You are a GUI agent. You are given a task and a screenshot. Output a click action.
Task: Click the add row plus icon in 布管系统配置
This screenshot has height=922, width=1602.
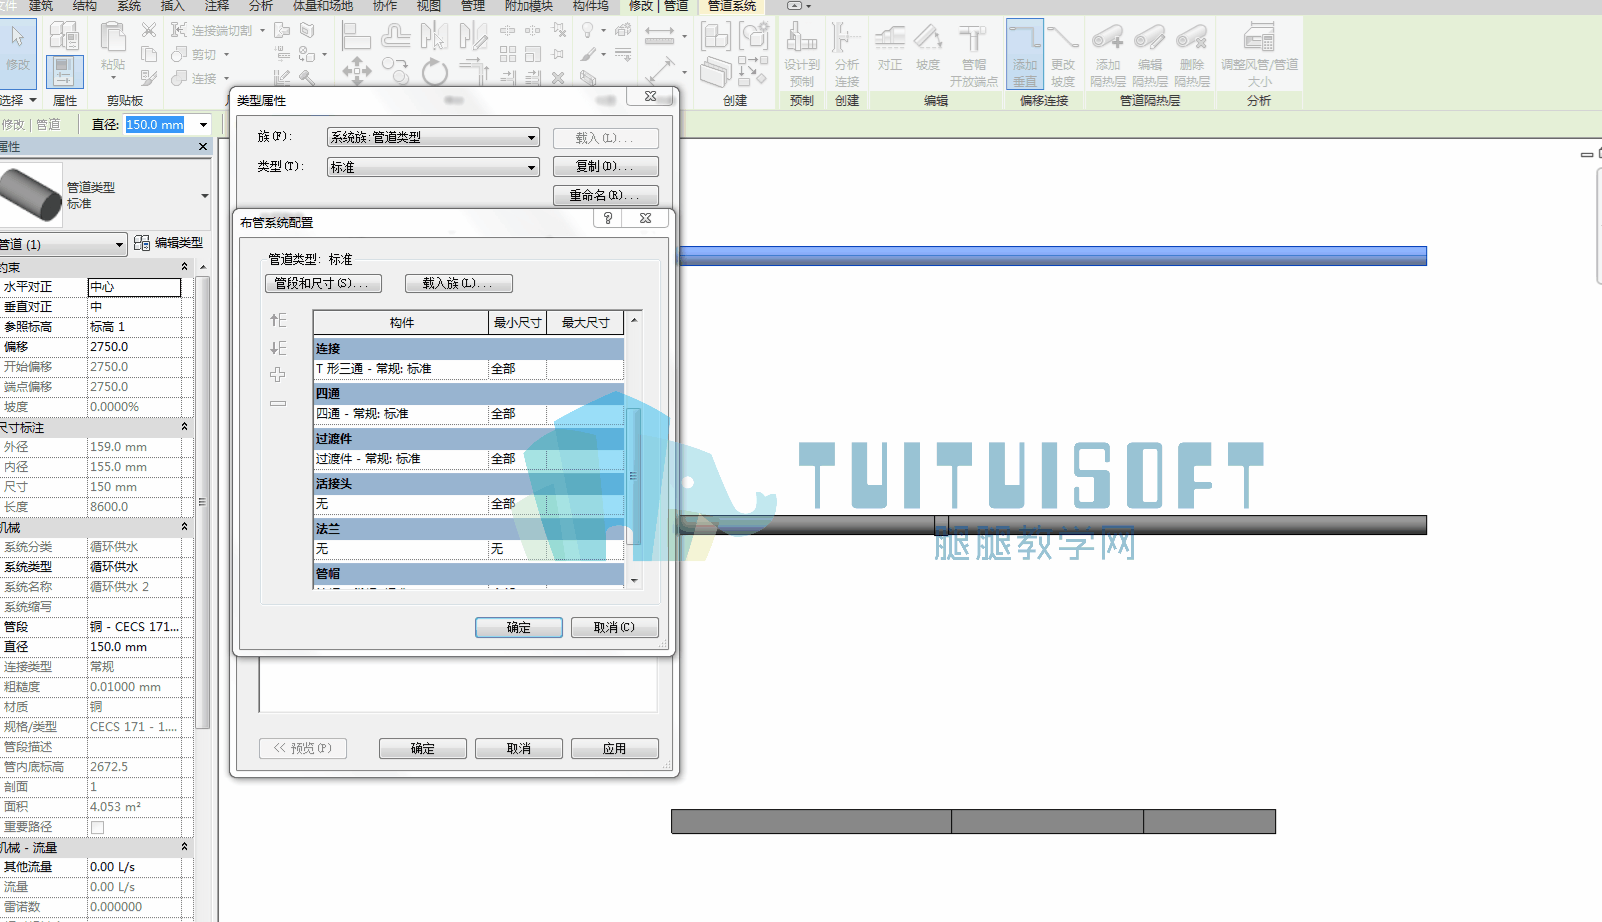coord(278,375)
